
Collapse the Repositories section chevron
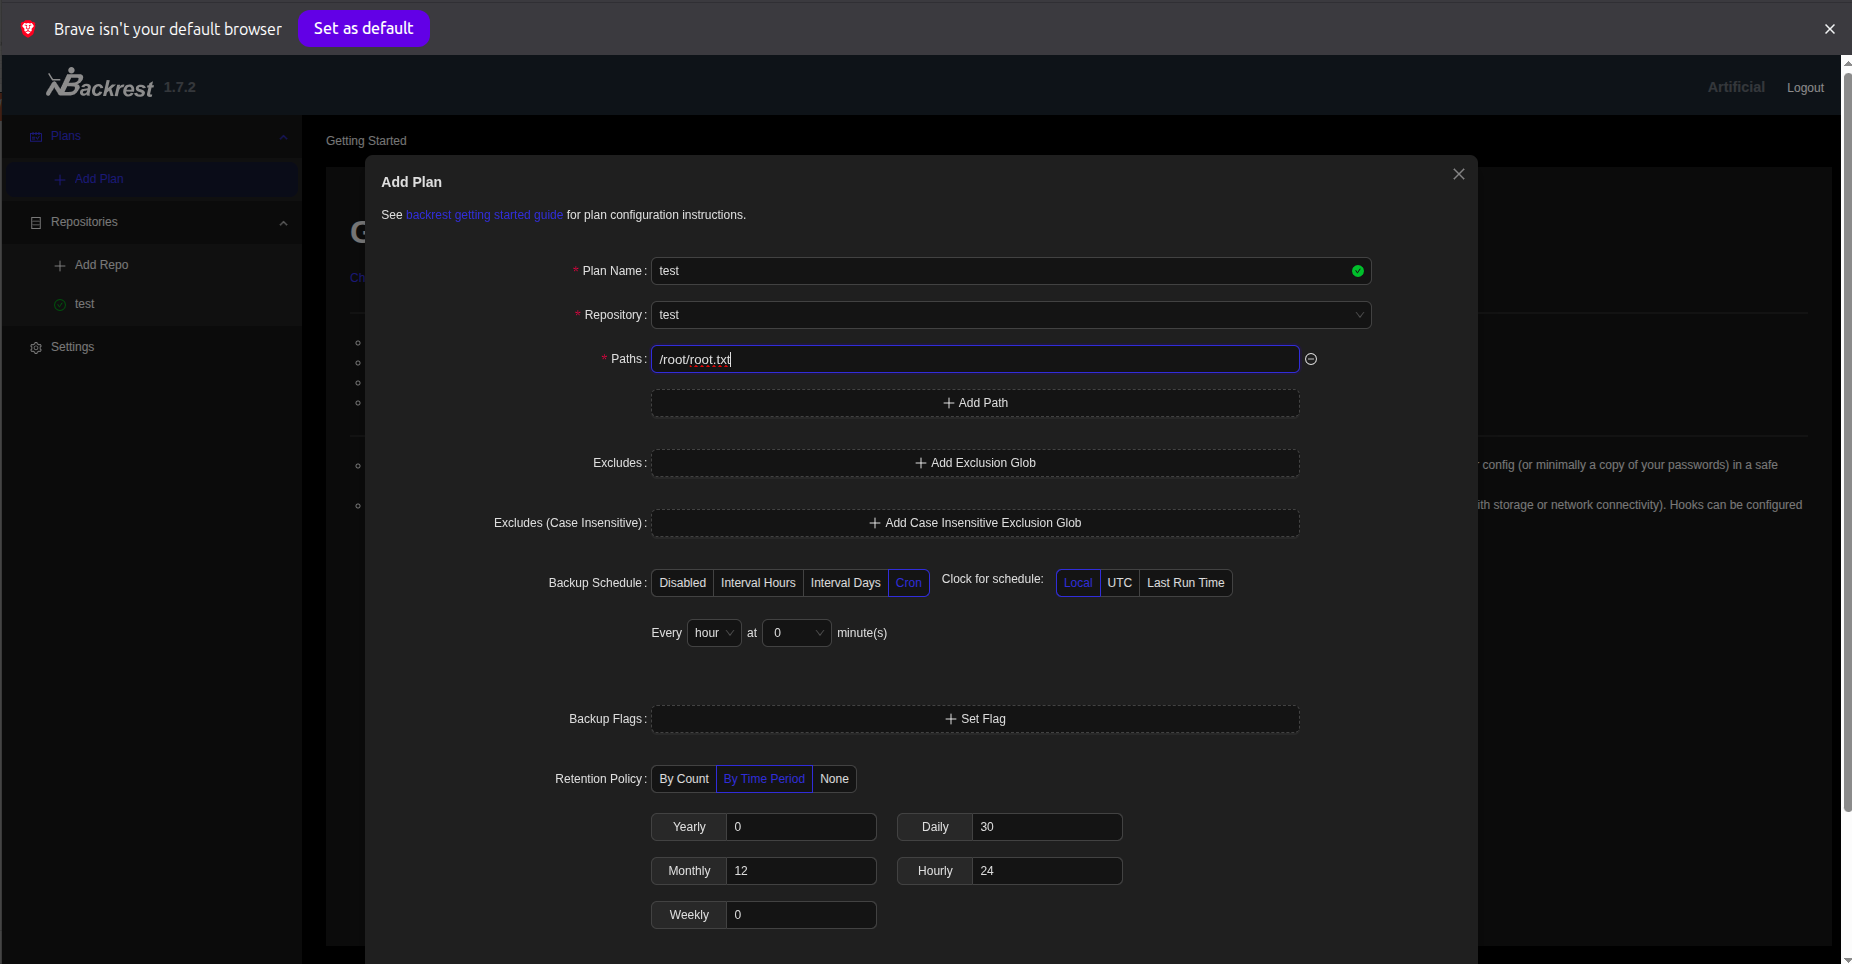coord(283,223)
